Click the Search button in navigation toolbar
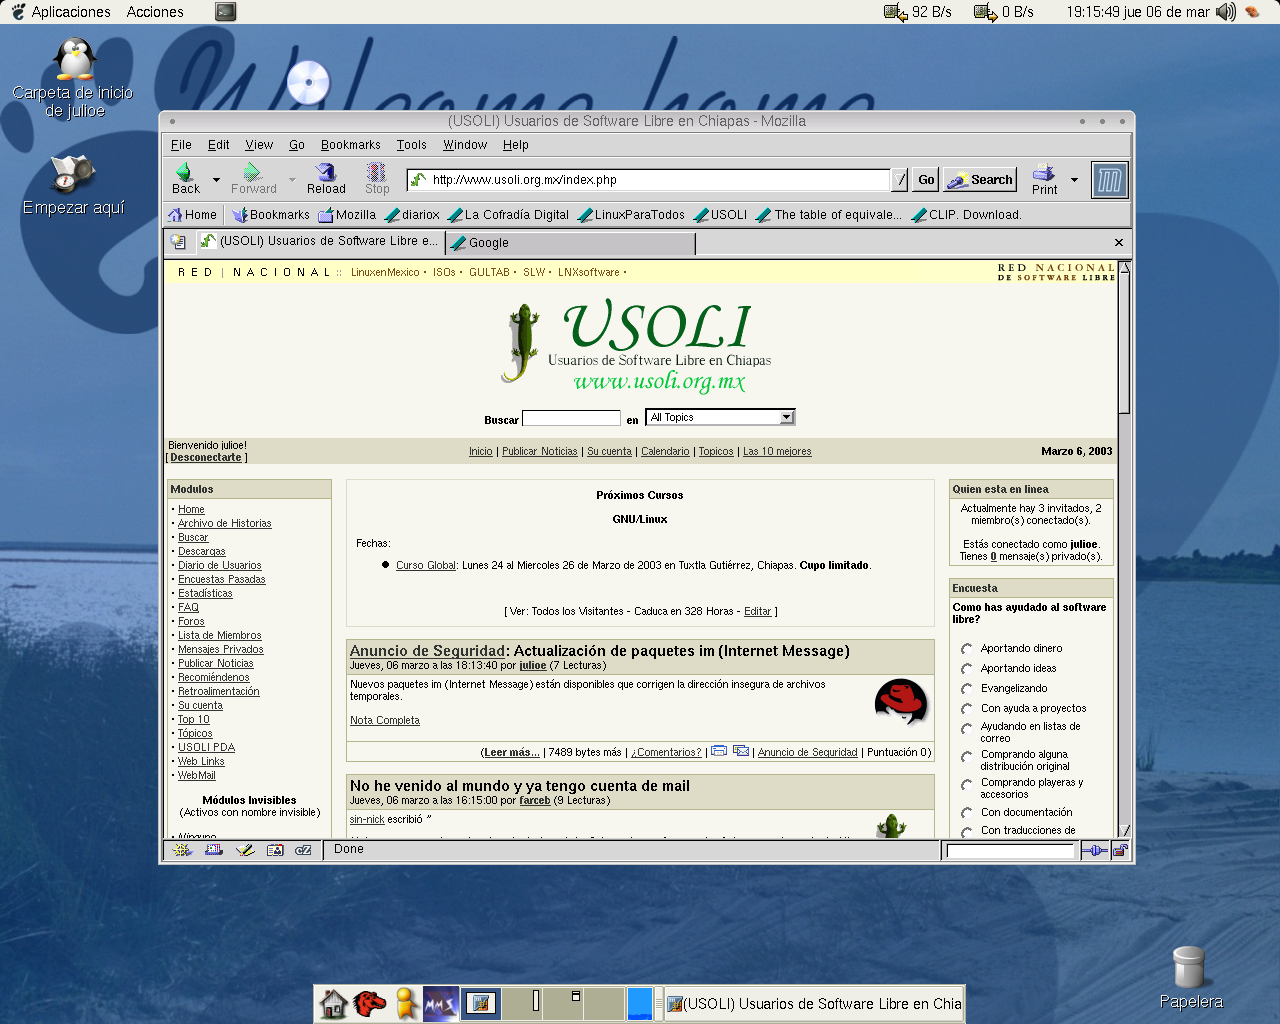Image resolution: width=1280 pixels, height=1024 pixels. pos(980,180)
